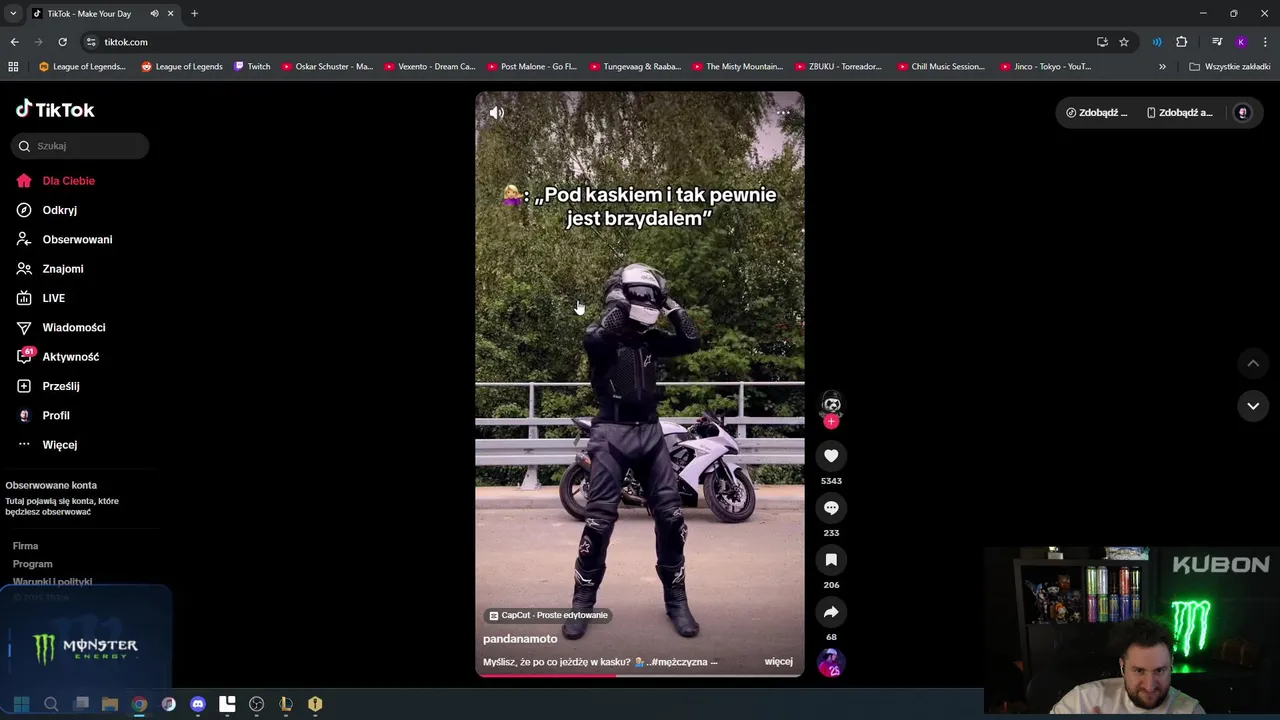Open File Explorer from taskbar
Image resolution: width=1280 pixels, height=720 pixels.
(110, 704)
